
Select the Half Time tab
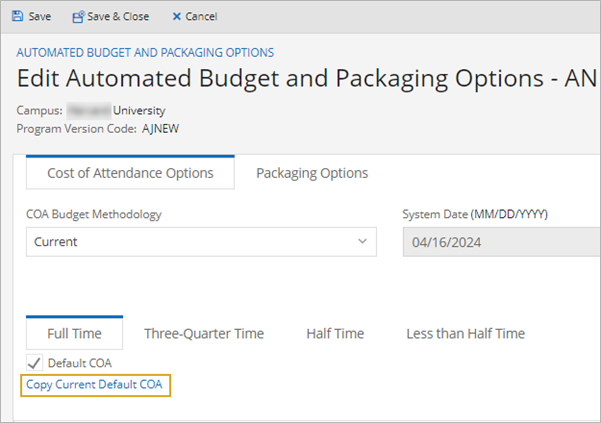(335, 333)
